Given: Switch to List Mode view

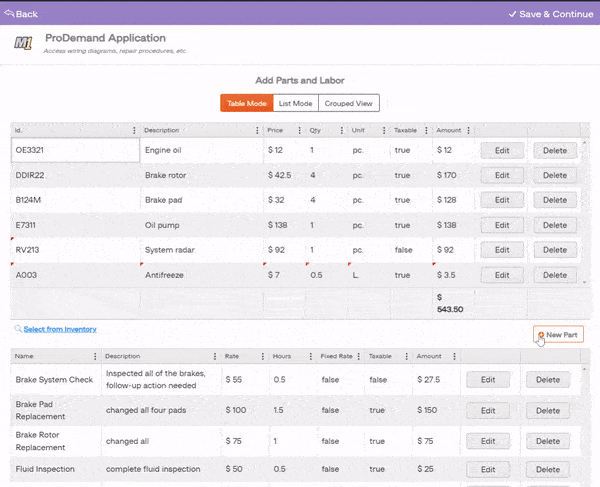Looking at the screenshot, I should 295,103.
